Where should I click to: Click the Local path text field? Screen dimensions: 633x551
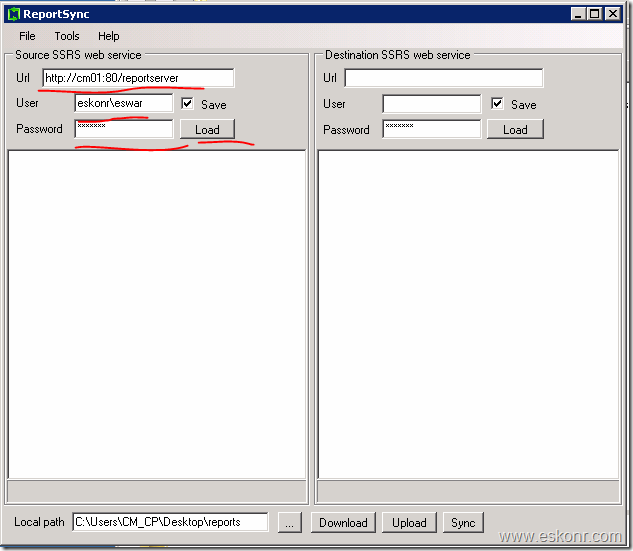(170, 522)
